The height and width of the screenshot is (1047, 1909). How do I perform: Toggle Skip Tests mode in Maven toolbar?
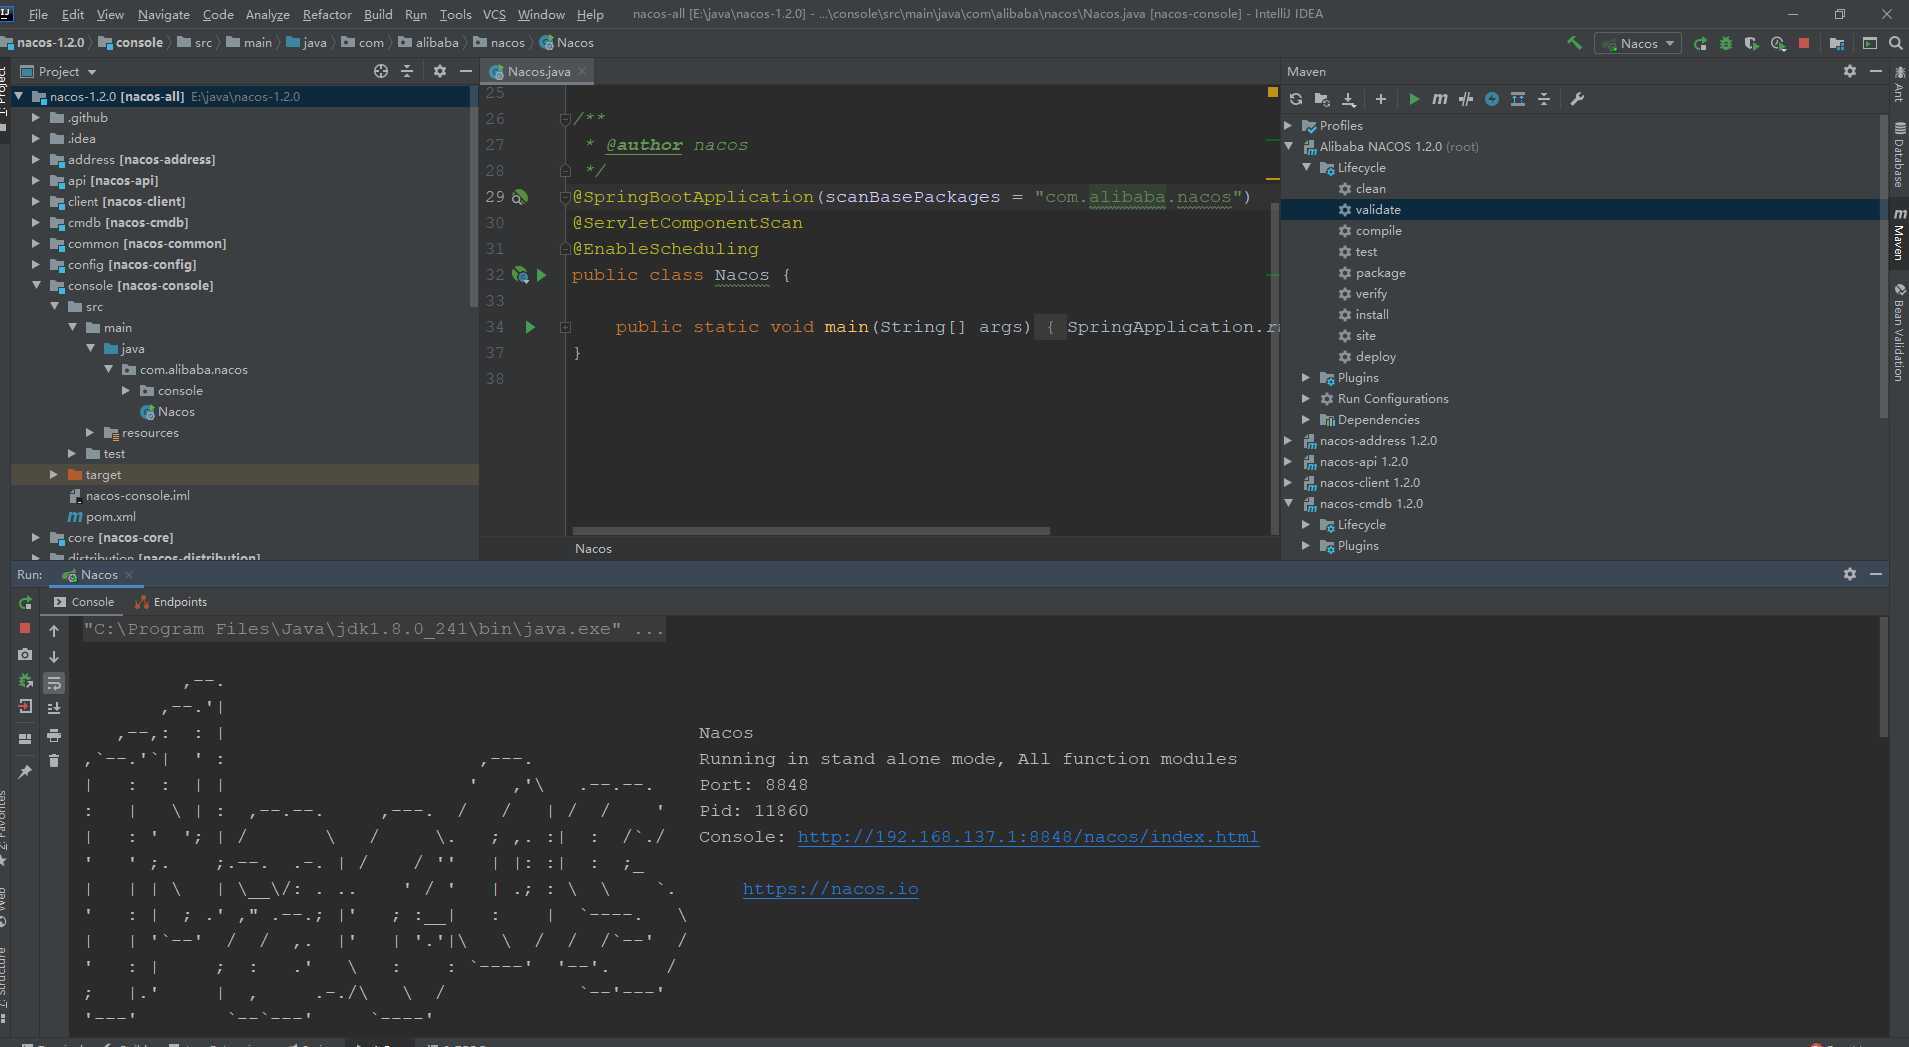coord(1492,99)
